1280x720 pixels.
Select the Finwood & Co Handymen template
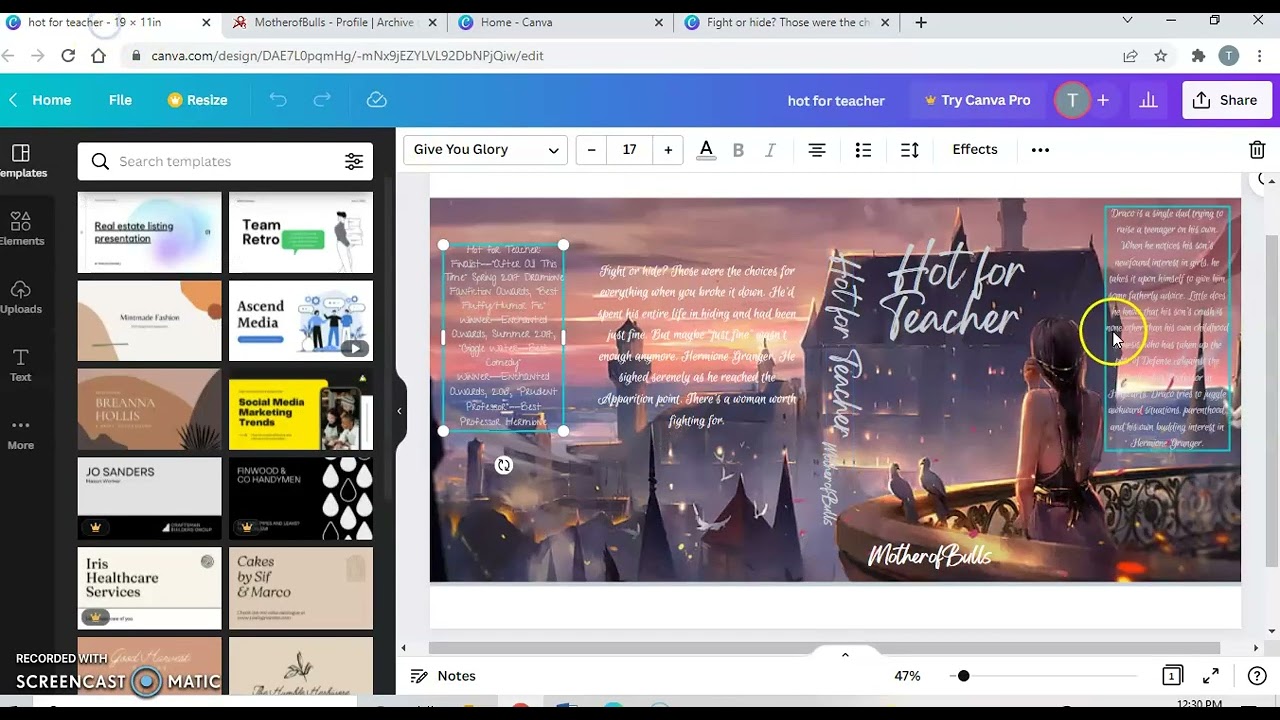tap(301, 498)
